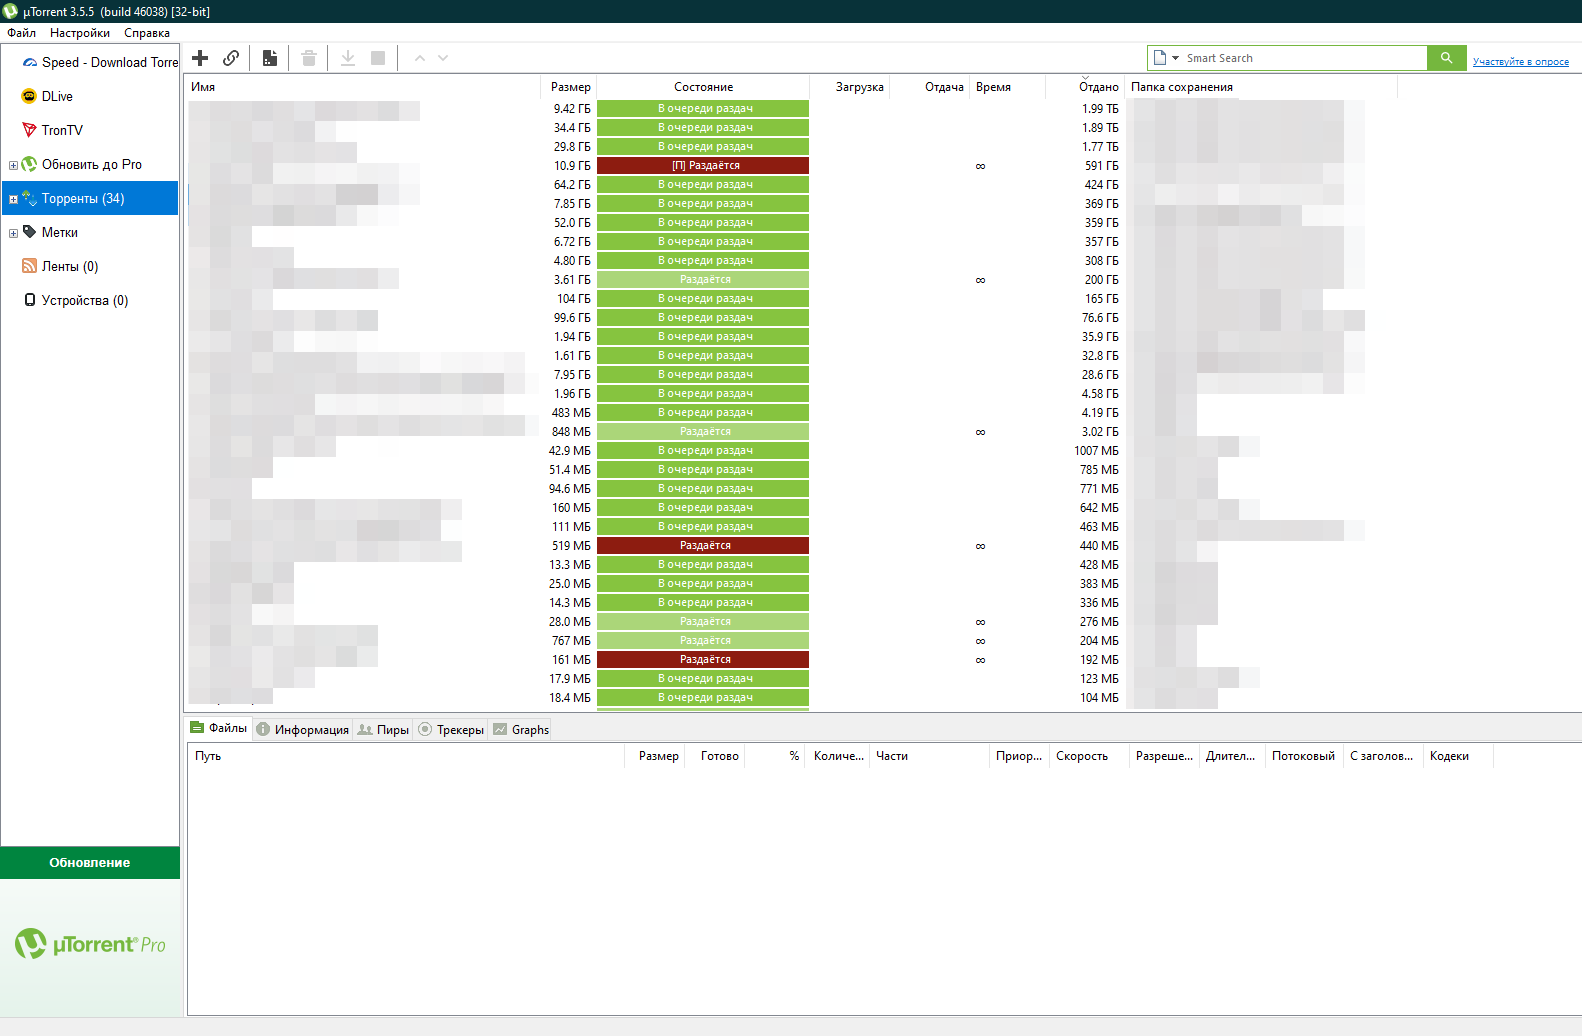The image size is (1582, 1036).
Task: Click in the Smart Search input field
Action: [x=1303, y=58]
